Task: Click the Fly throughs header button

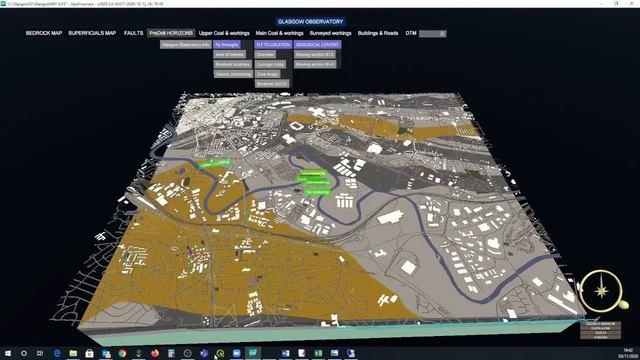Action: point(227,44)
